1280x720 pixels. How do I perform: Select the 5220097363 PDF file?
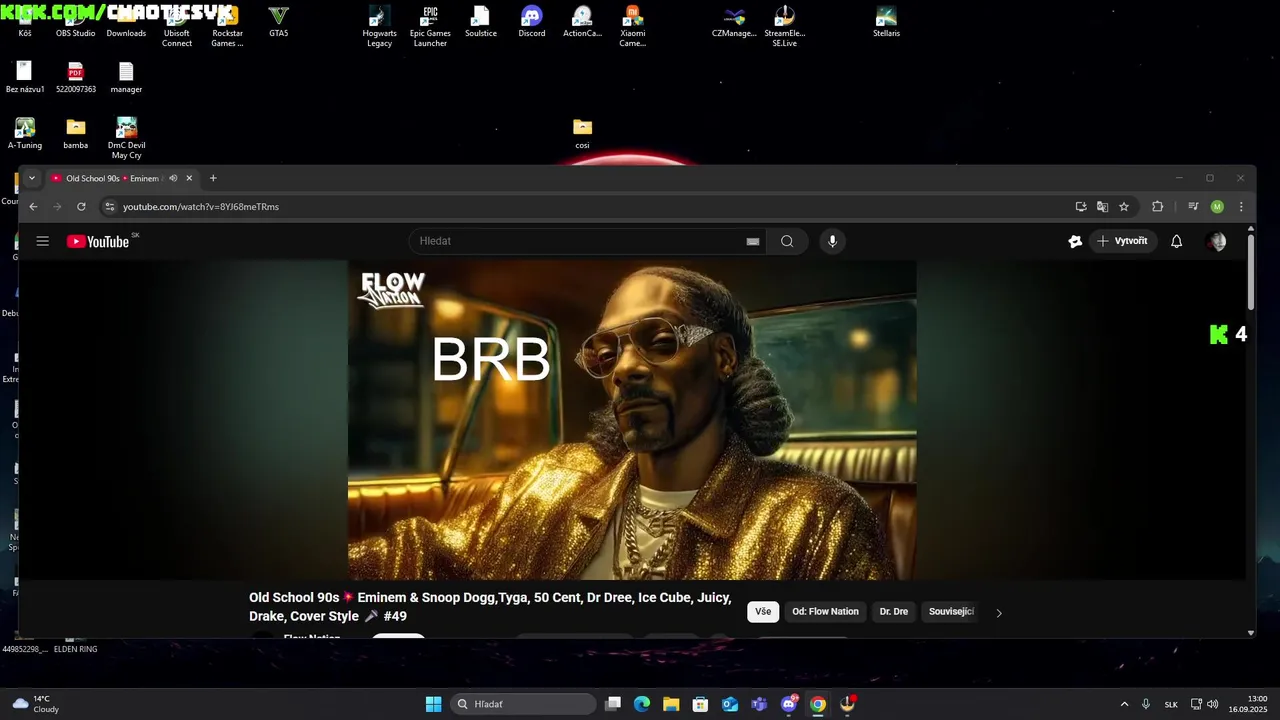pos(75,78)
